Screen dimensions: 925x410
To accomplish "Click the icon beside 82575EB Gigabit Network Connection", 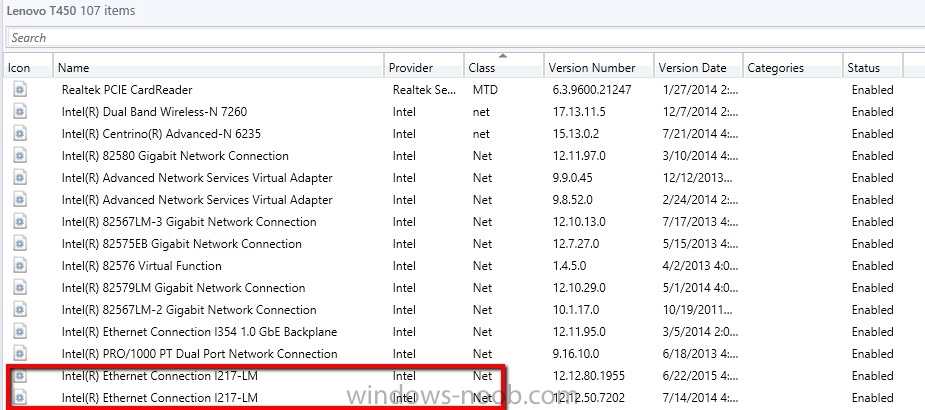I will tap(20, 244).
